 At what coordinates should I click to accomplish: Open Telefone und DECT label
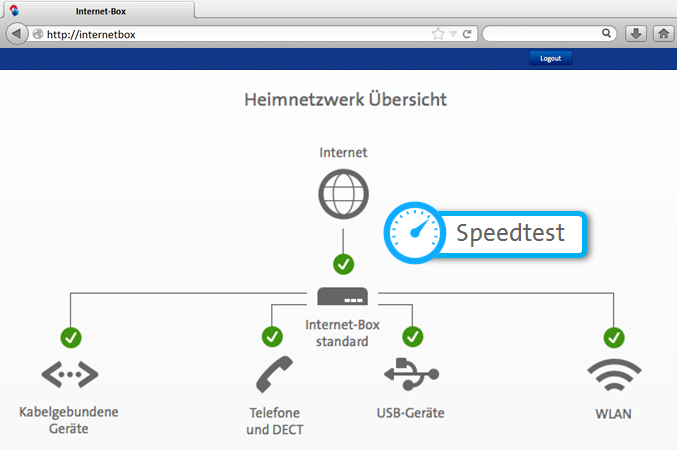coord(275,421)
